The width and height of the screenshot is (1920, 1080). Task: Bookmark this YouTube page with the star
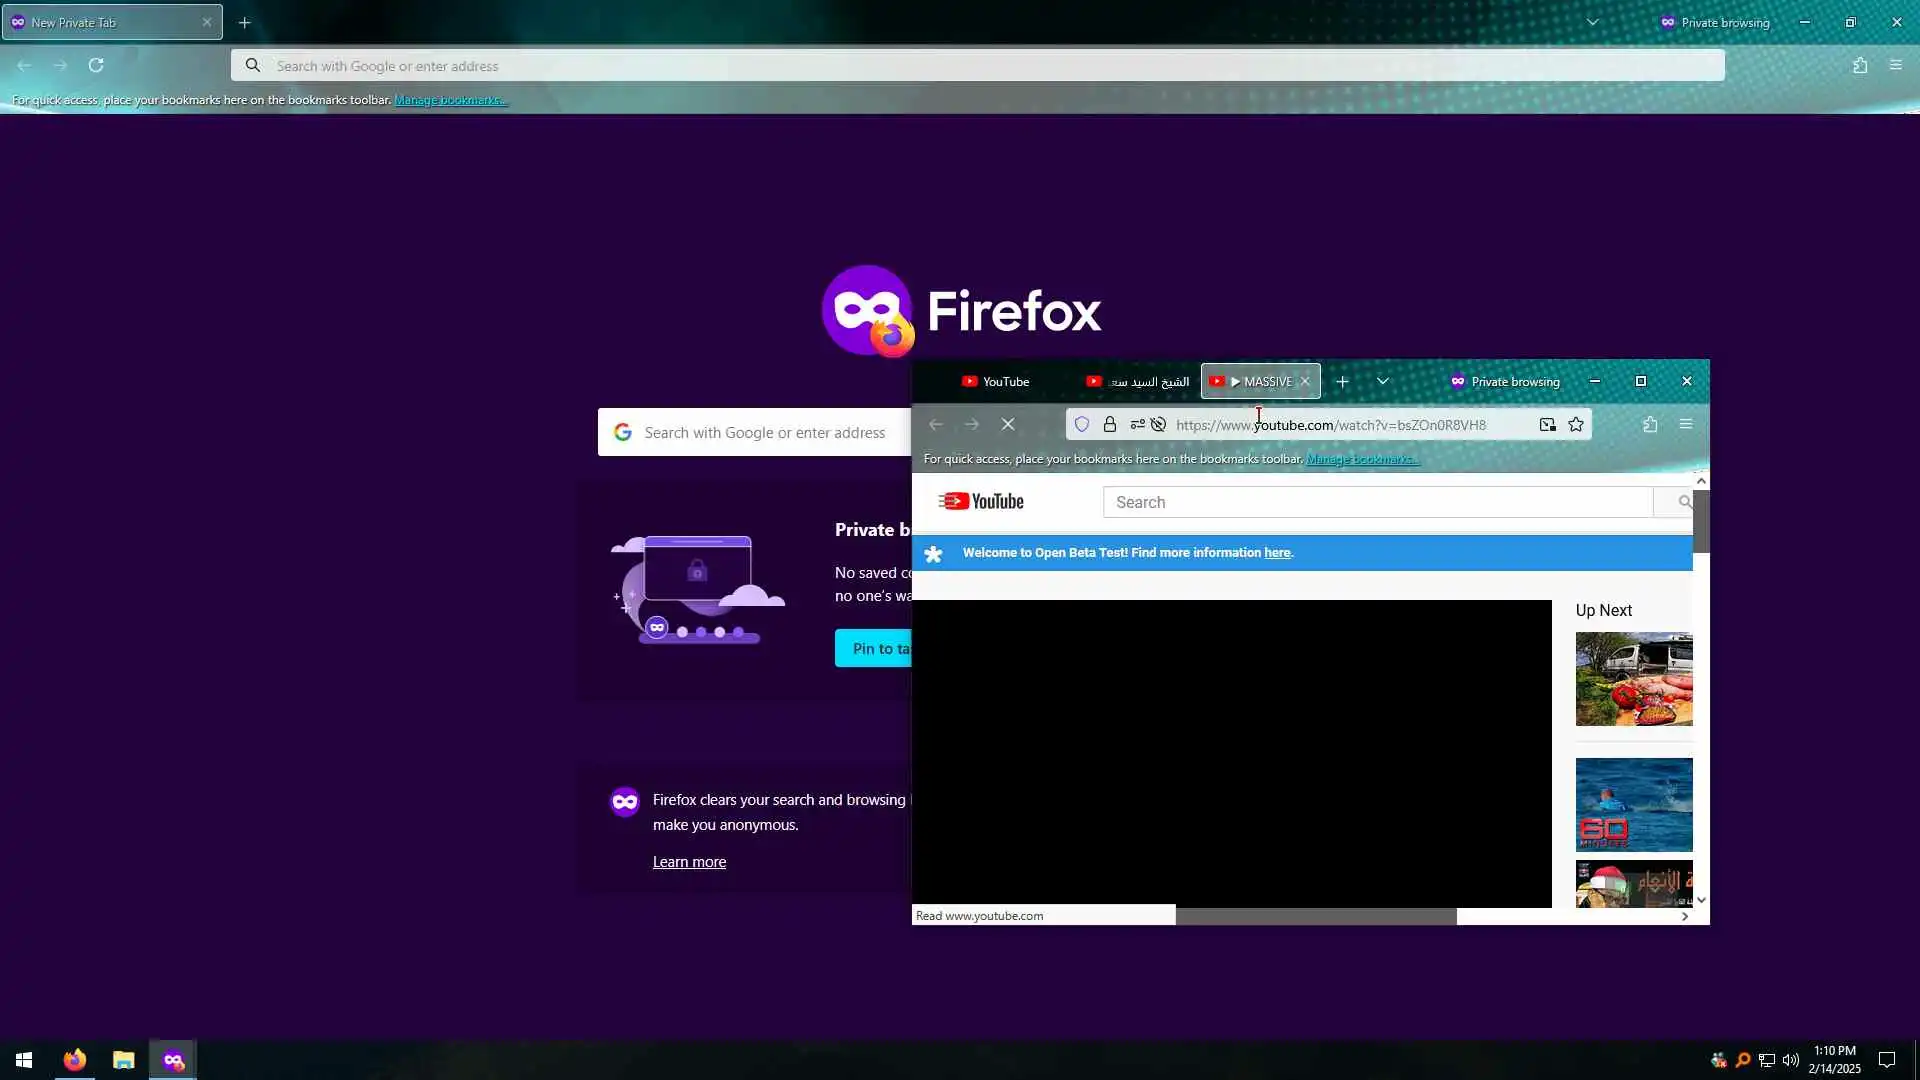(x=1576, y=424)
